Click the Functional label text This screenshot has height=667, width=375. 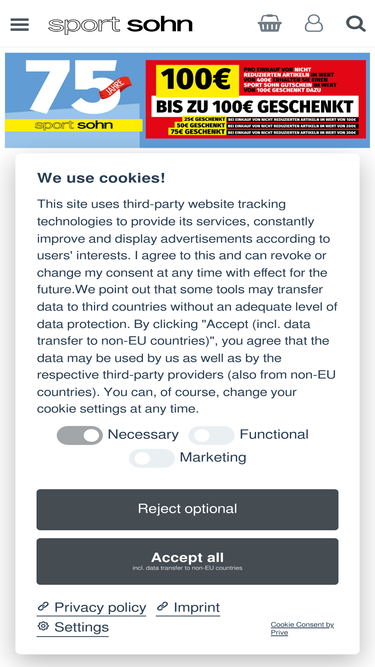(x=274, y=434)
